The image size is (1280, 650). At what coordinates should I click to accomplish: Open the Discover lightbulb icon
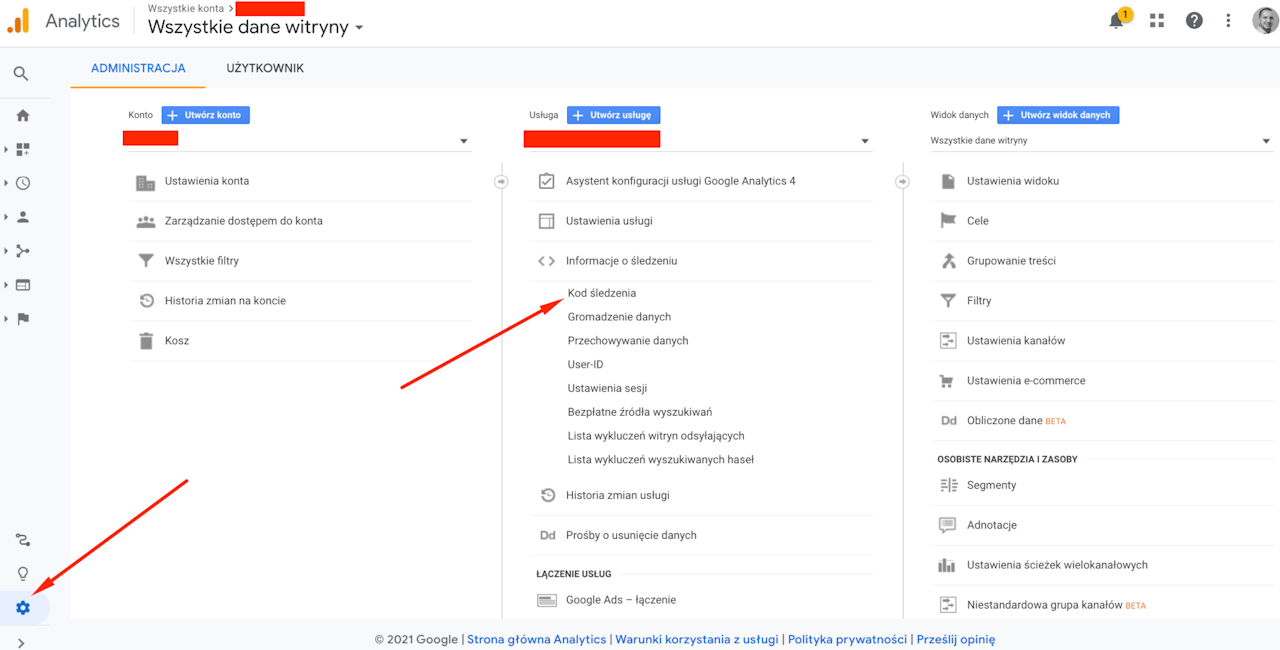23,574
